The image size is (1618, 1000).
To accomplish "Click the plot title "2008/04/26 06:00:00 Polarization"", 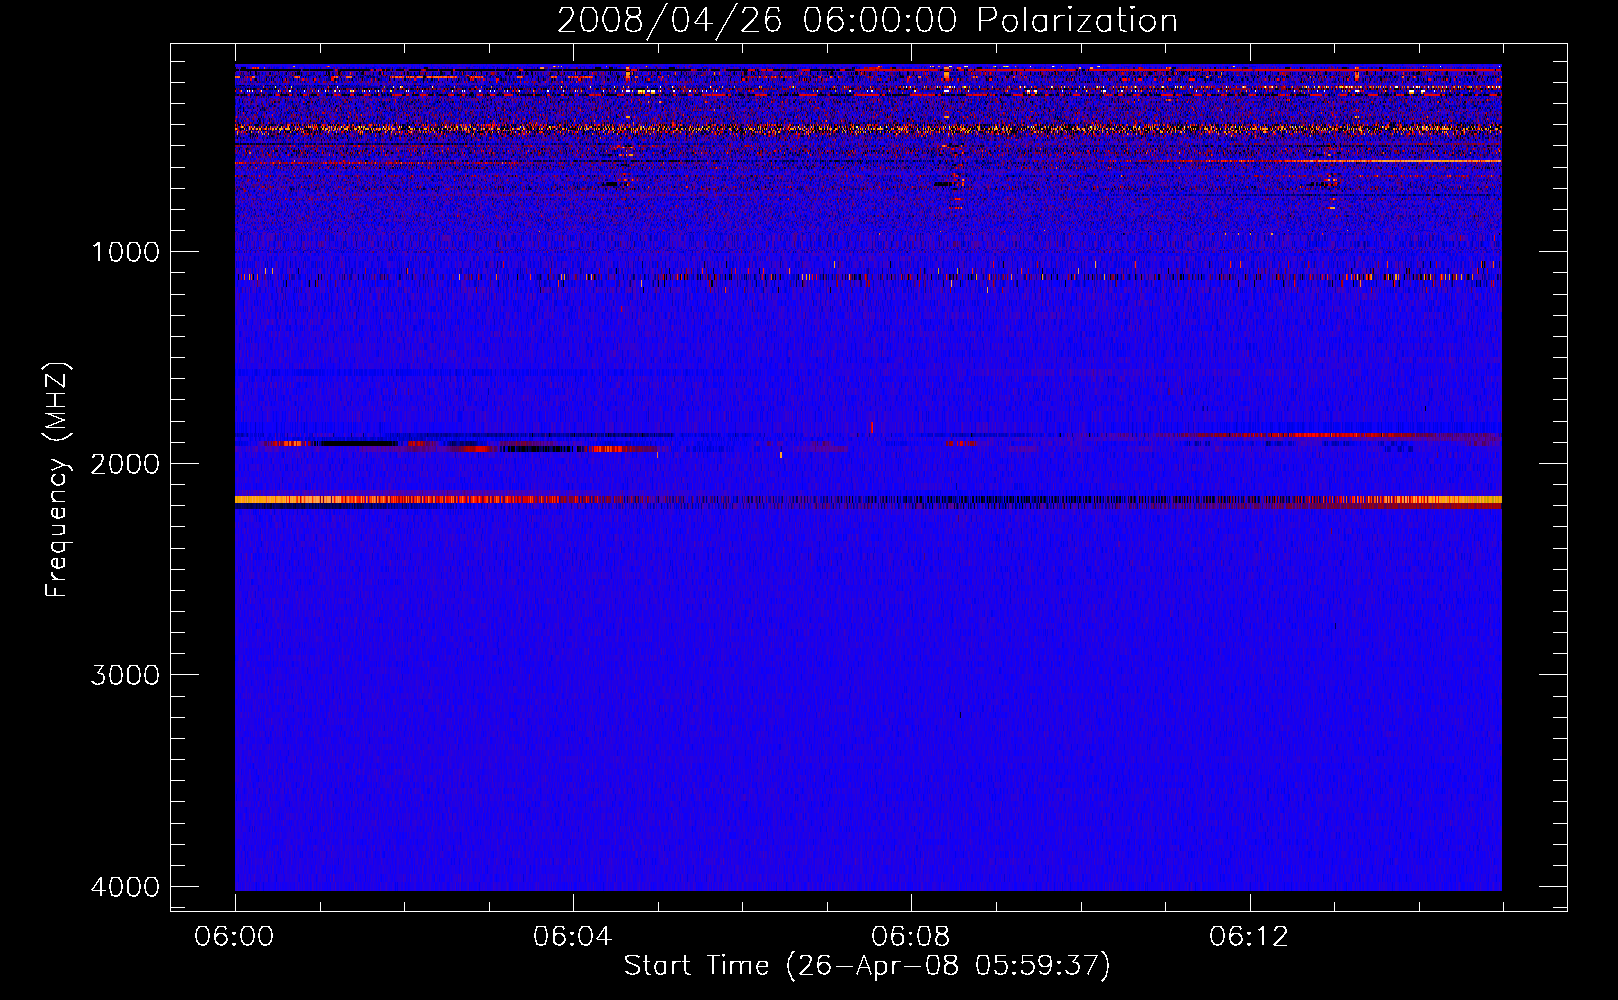I will [x=867, y=20].
